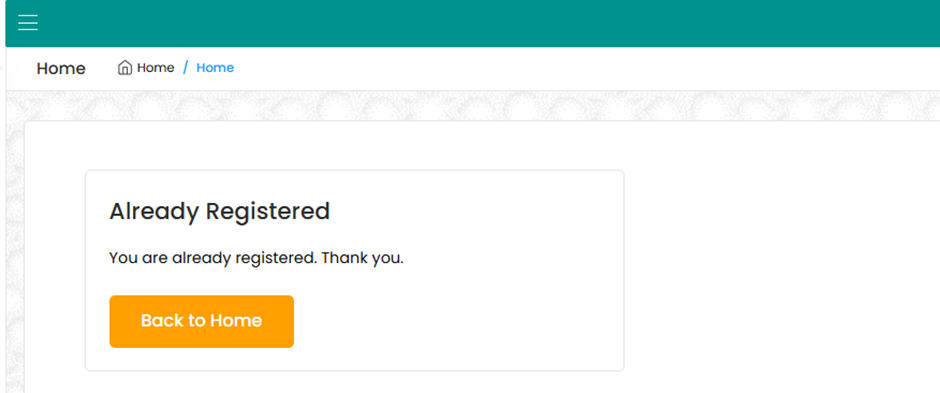Image resolution: width=940 pixels, height=393 pixels.
Task: Expand the navigation drawer with the menu icon
Action: click(x=28, y=23)
